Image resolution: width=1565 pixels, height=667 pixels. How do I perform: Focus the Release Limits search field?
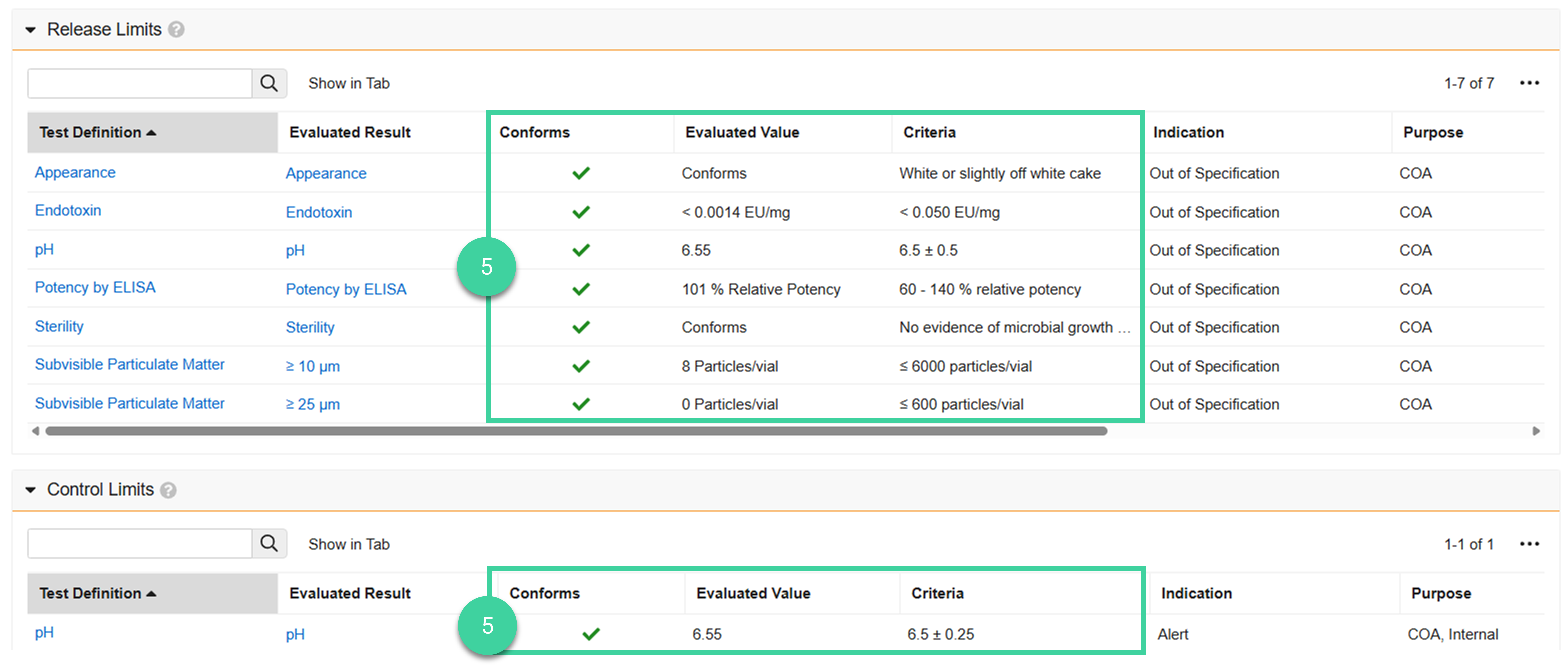(139, 84)
